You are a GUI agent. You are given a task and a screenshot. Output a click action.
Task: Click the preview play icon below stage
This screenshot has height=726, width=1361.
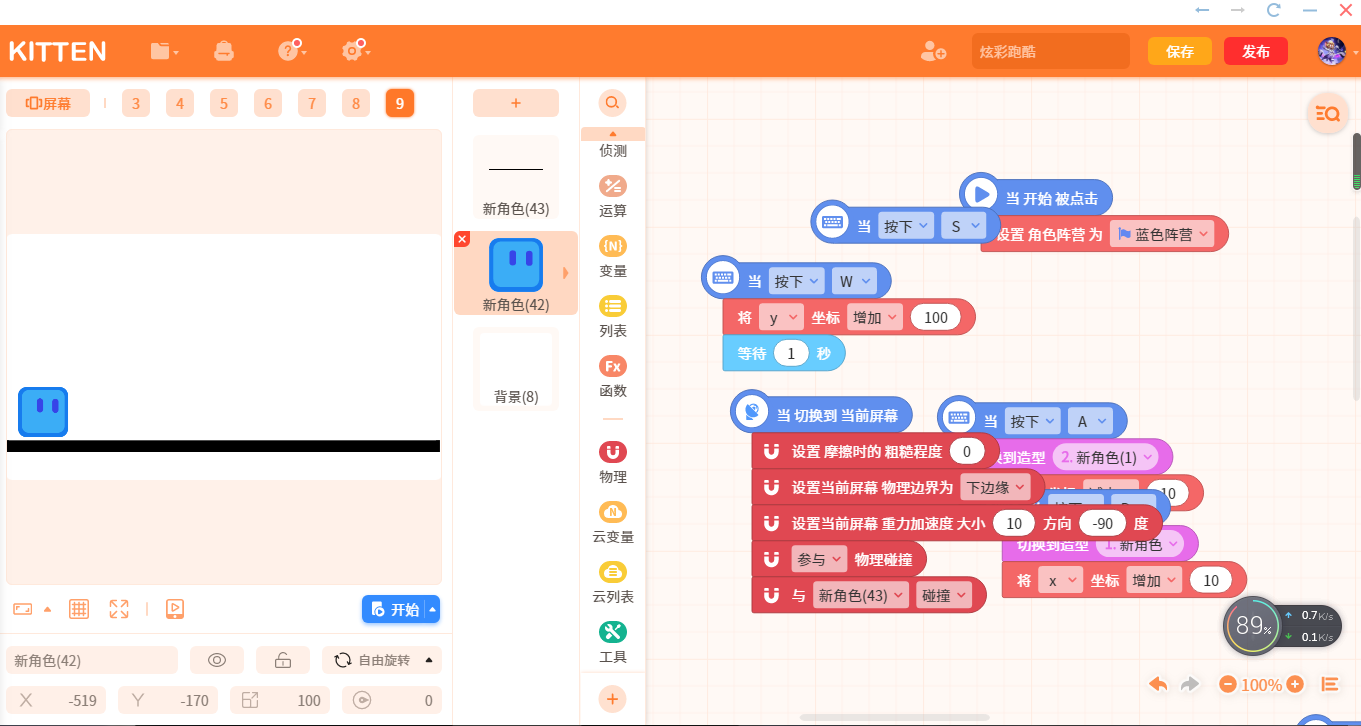[174, 608]
